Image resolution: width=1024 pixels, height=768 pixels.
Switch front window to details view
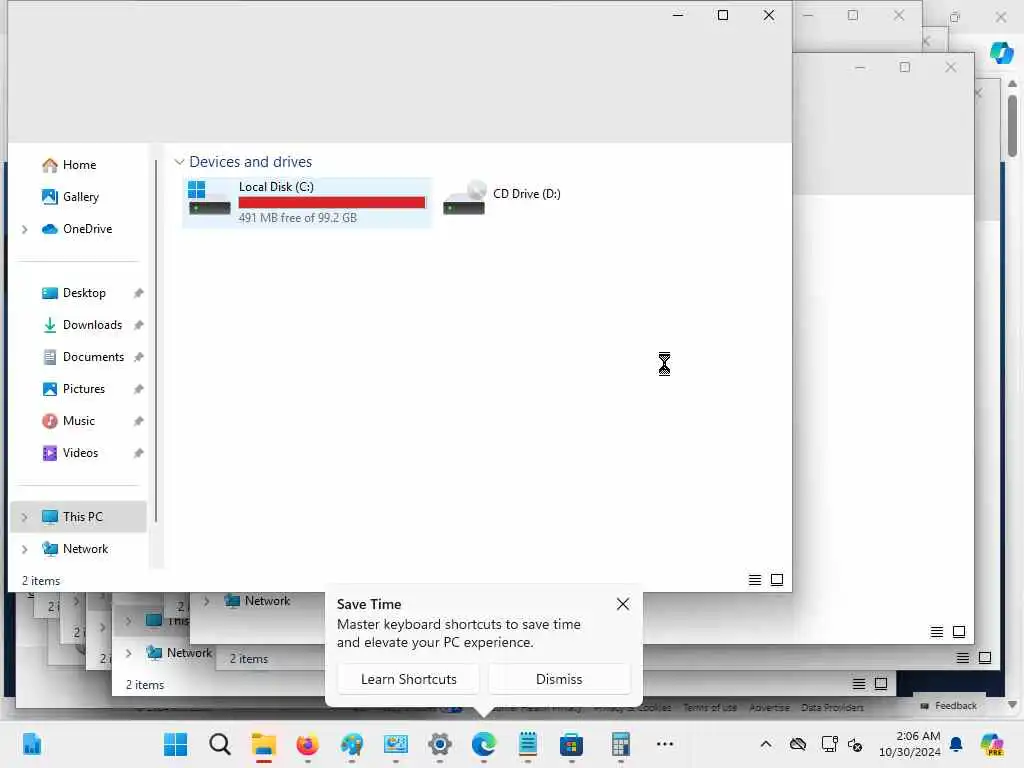(x=755, y=580)
